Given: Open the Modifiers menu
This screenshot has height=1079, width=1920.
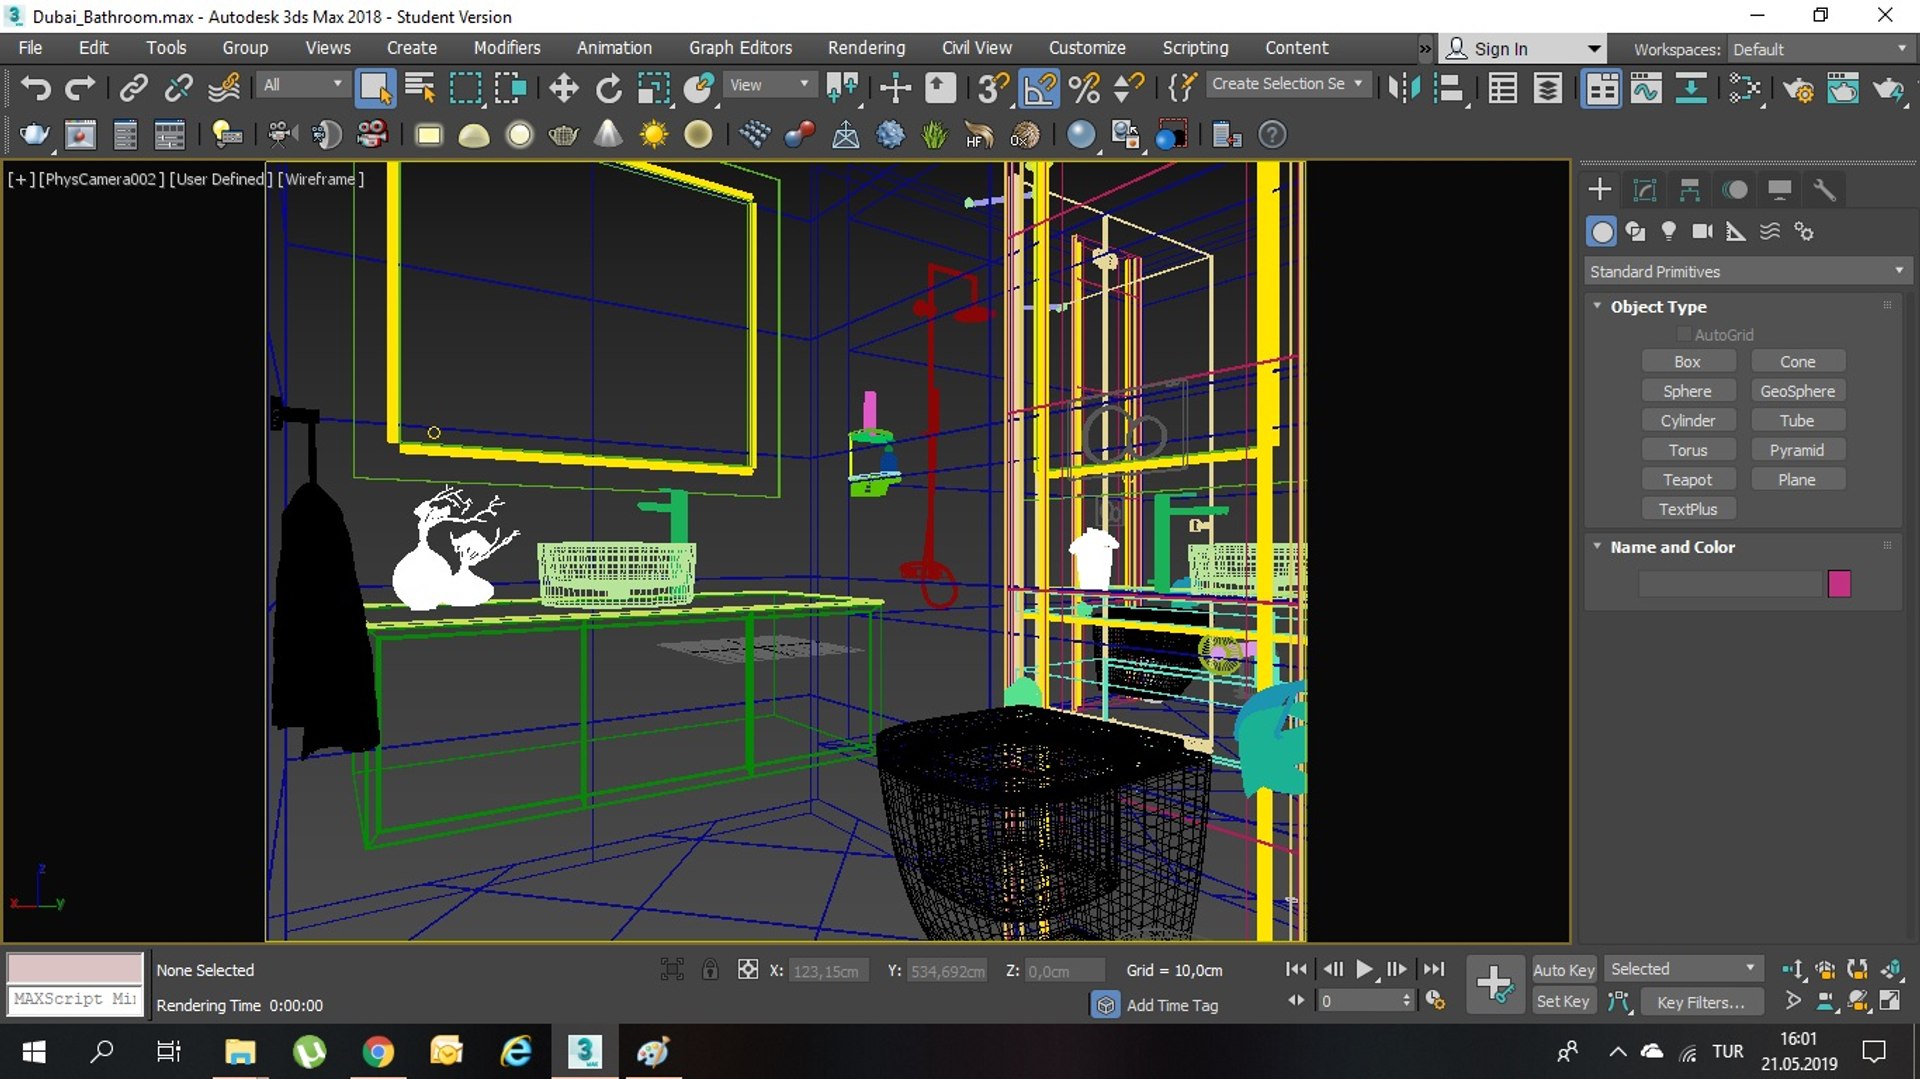Looking at the screenshot, I should pyautogui.click(x=507, y=48).
